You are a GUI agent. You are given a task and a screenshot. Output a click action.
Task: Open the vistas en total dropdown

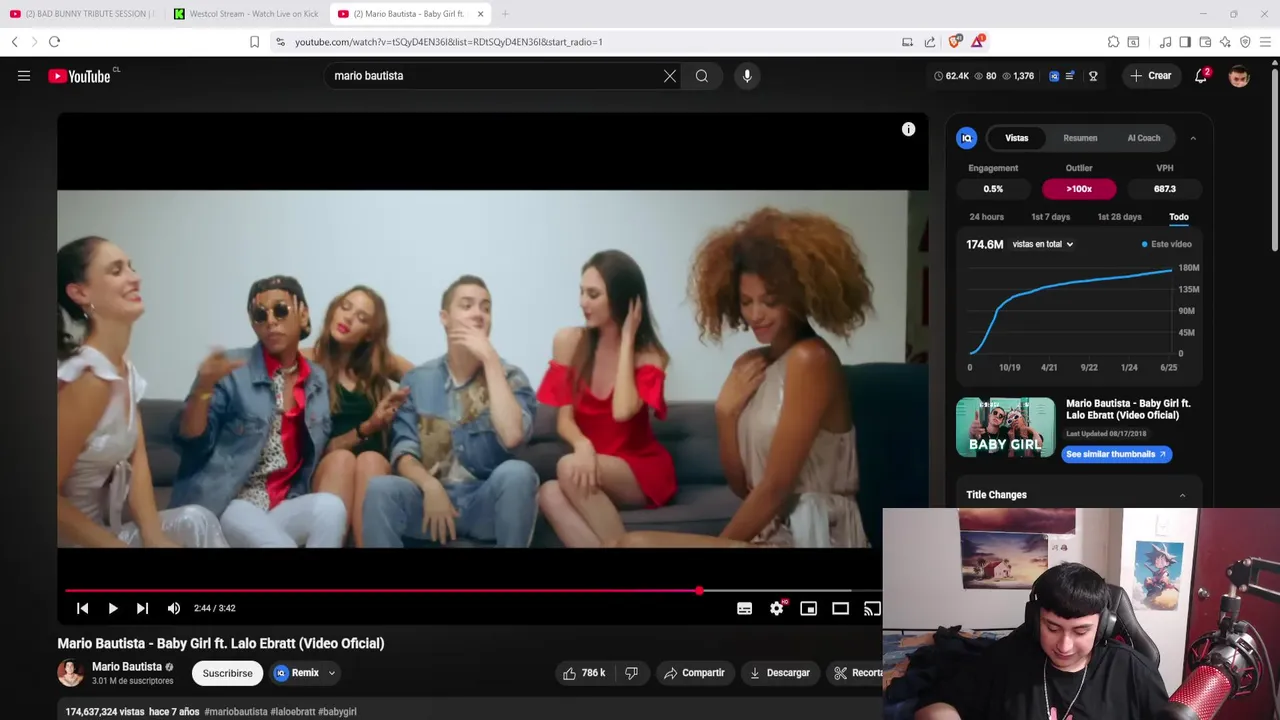pos(1042,244)
